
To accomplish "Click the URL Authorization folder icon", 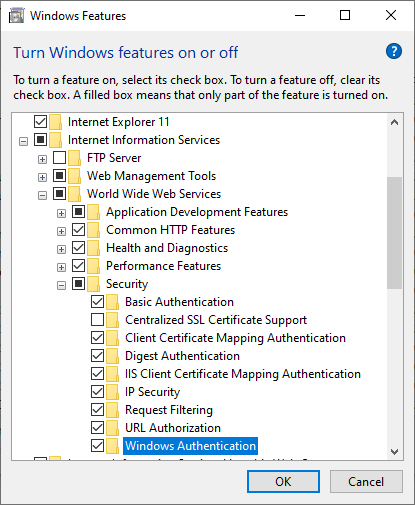I will click(x=112, y=428).
